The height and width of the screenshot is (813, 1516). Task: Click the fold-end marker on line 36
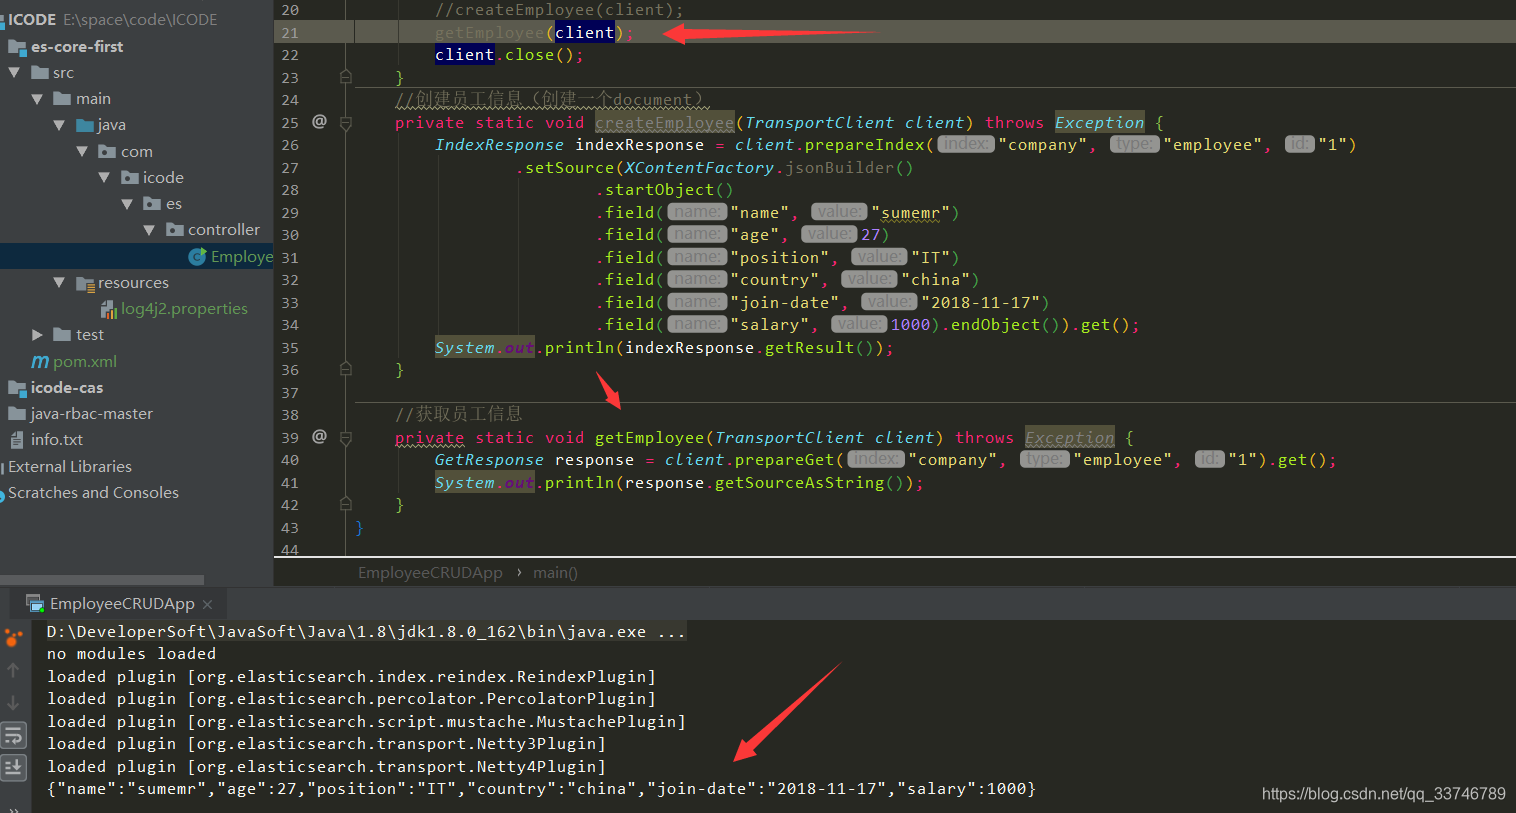(345, 369)
